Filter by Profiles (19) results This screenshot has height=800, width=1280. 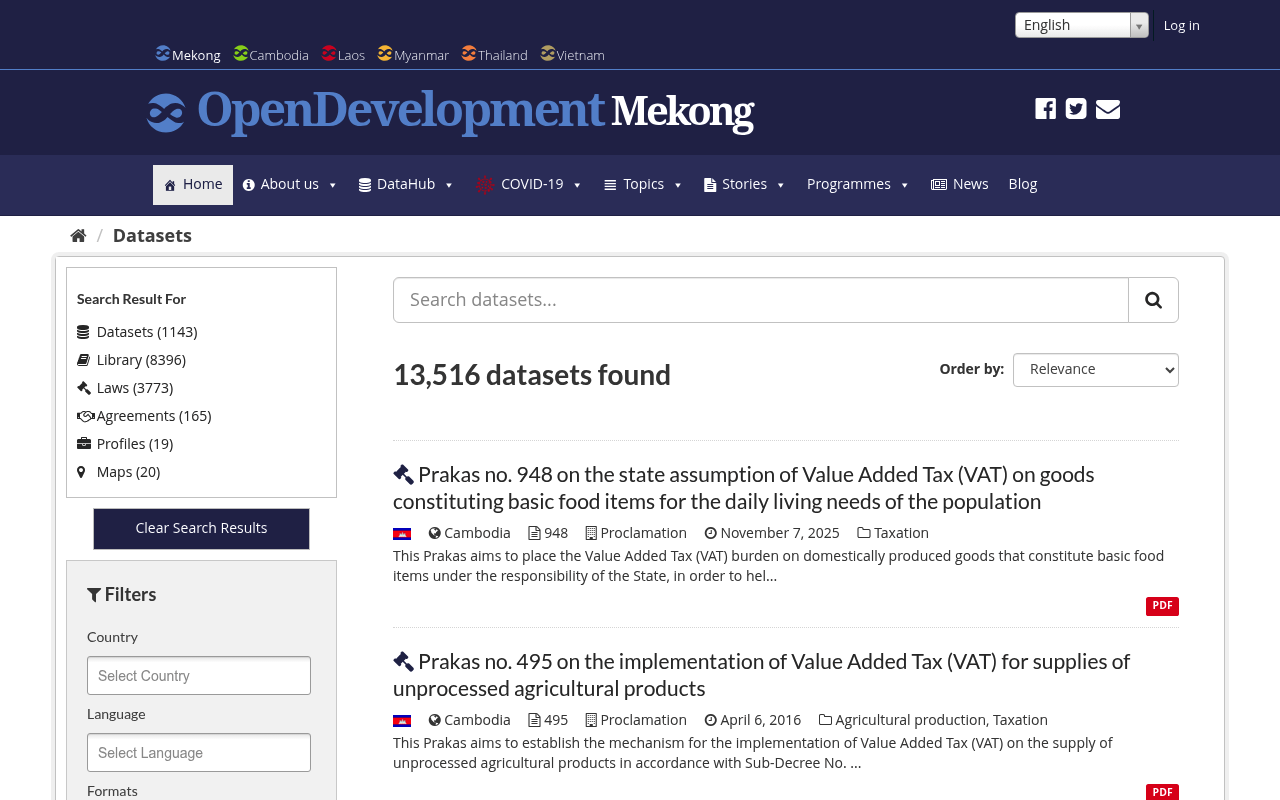[135, 444]
